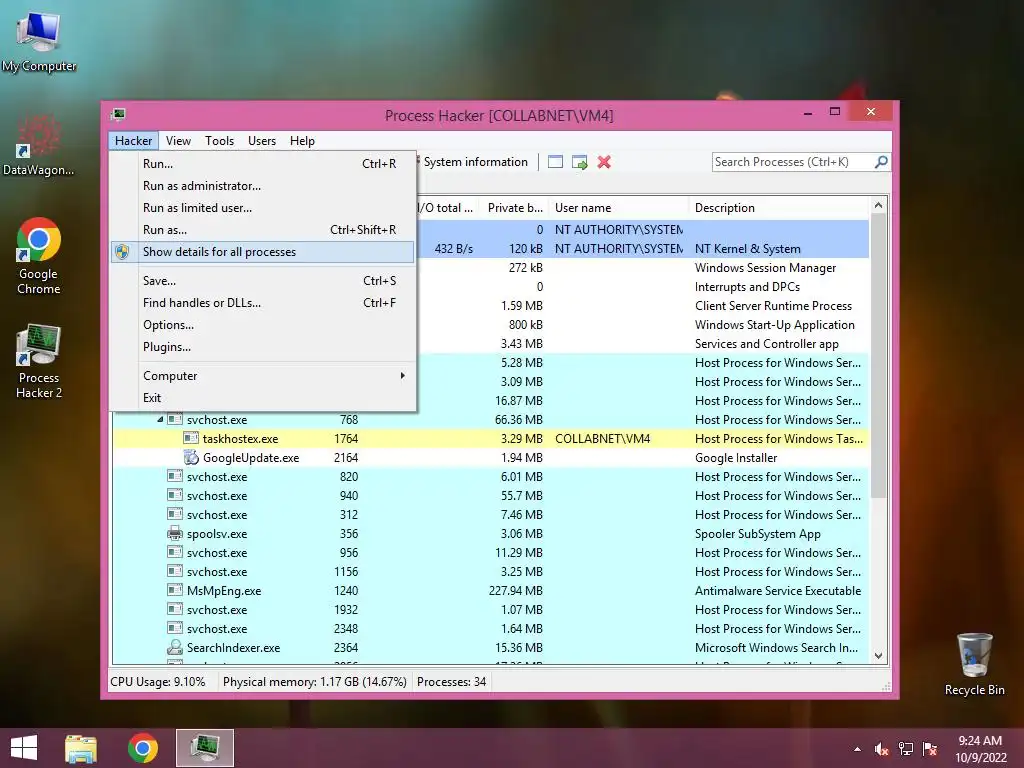The width and height of the screenshot is (1024, 768).
Task: Click Show details for all processes
Action: coord(263,252)
